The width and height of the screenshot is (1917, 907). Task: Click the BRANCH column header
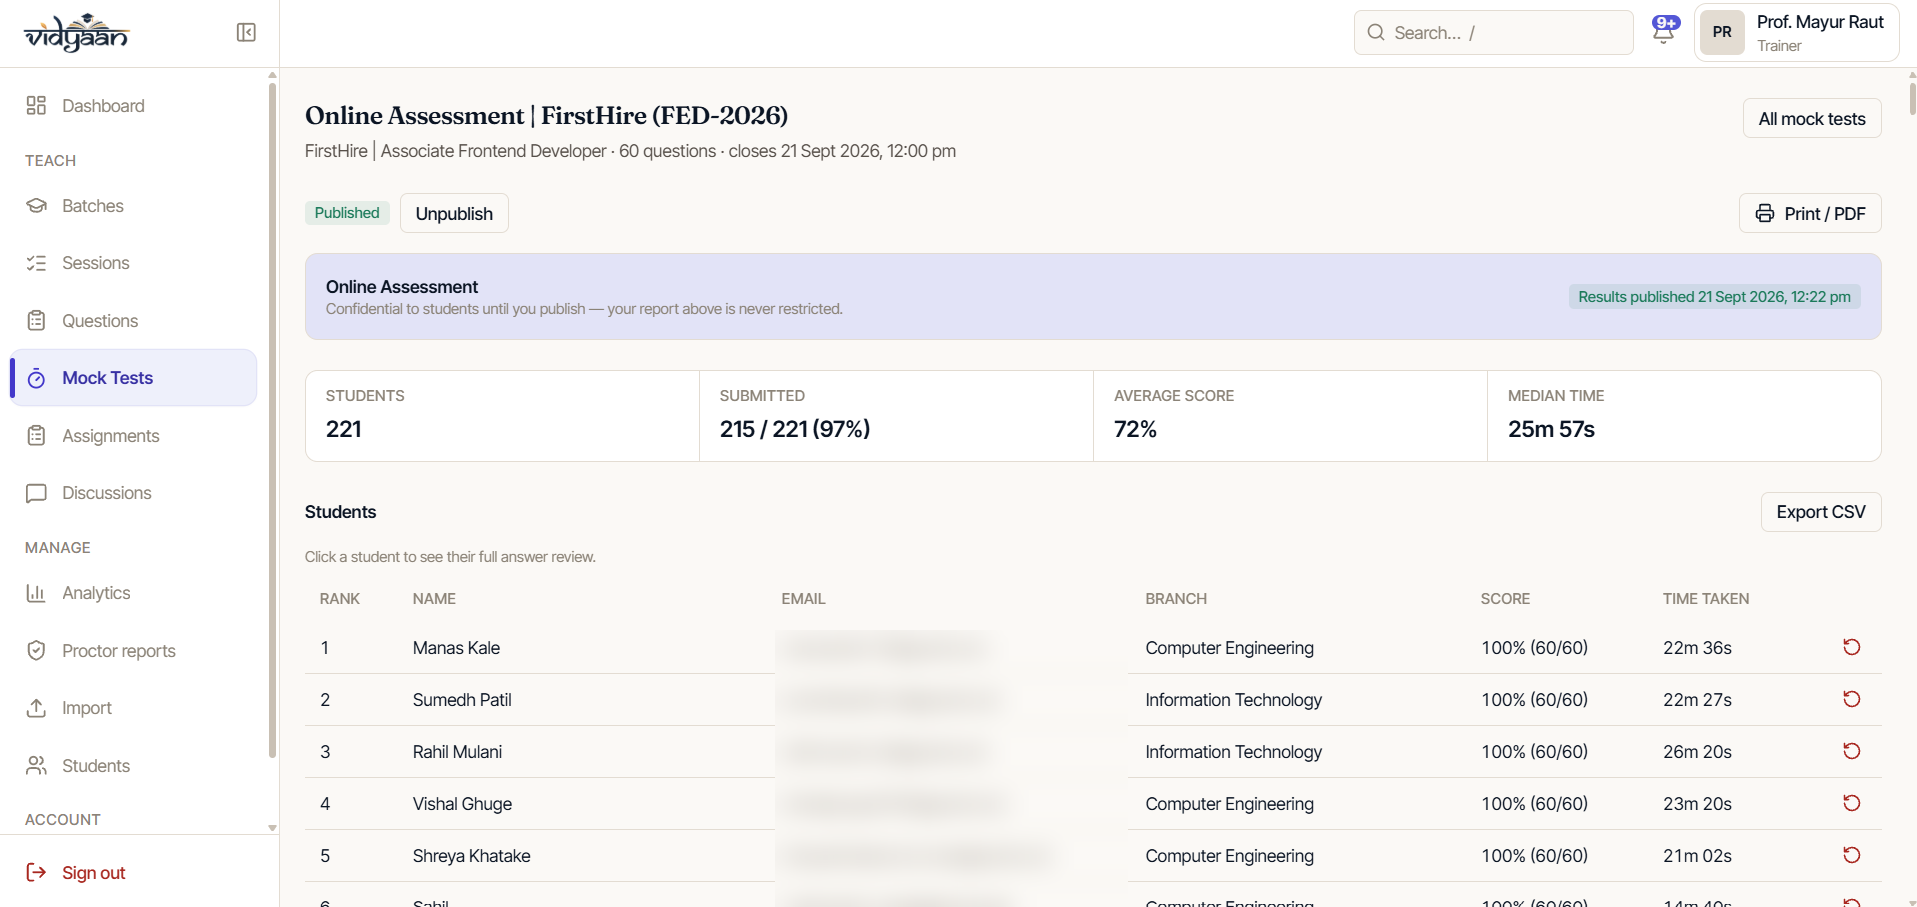click(1176, 599)
